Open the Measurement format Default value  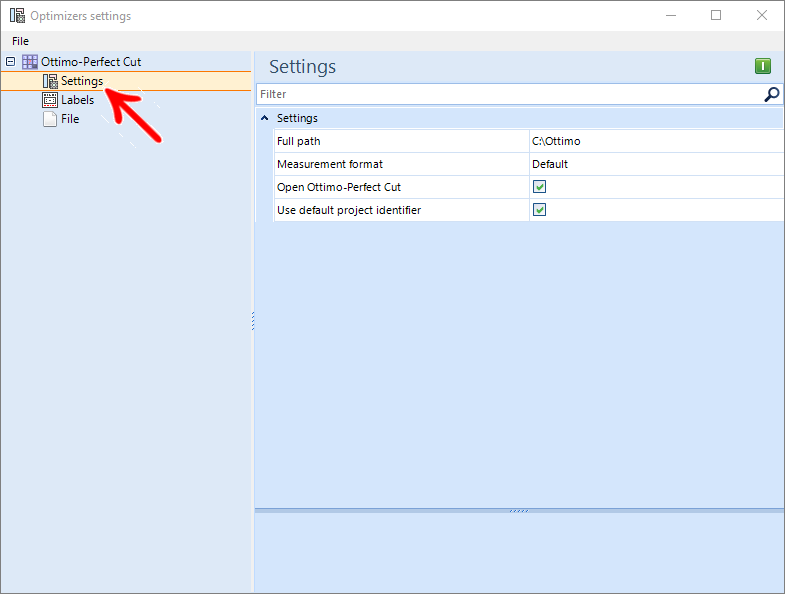click(x=656, y=164)
